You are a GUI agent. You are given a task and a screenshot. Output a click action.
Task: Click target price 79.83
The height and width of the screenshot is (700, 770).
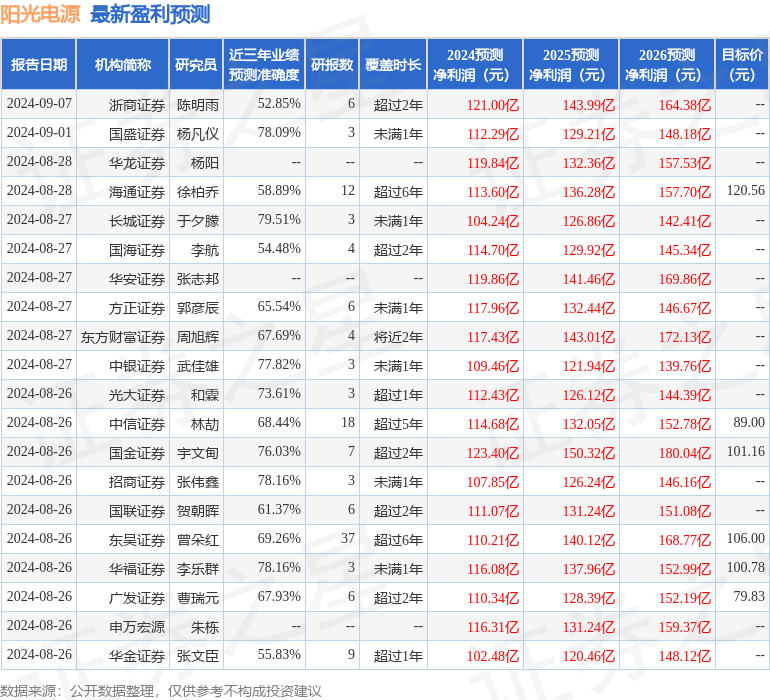pyautogui.click(x=749, y=596)
